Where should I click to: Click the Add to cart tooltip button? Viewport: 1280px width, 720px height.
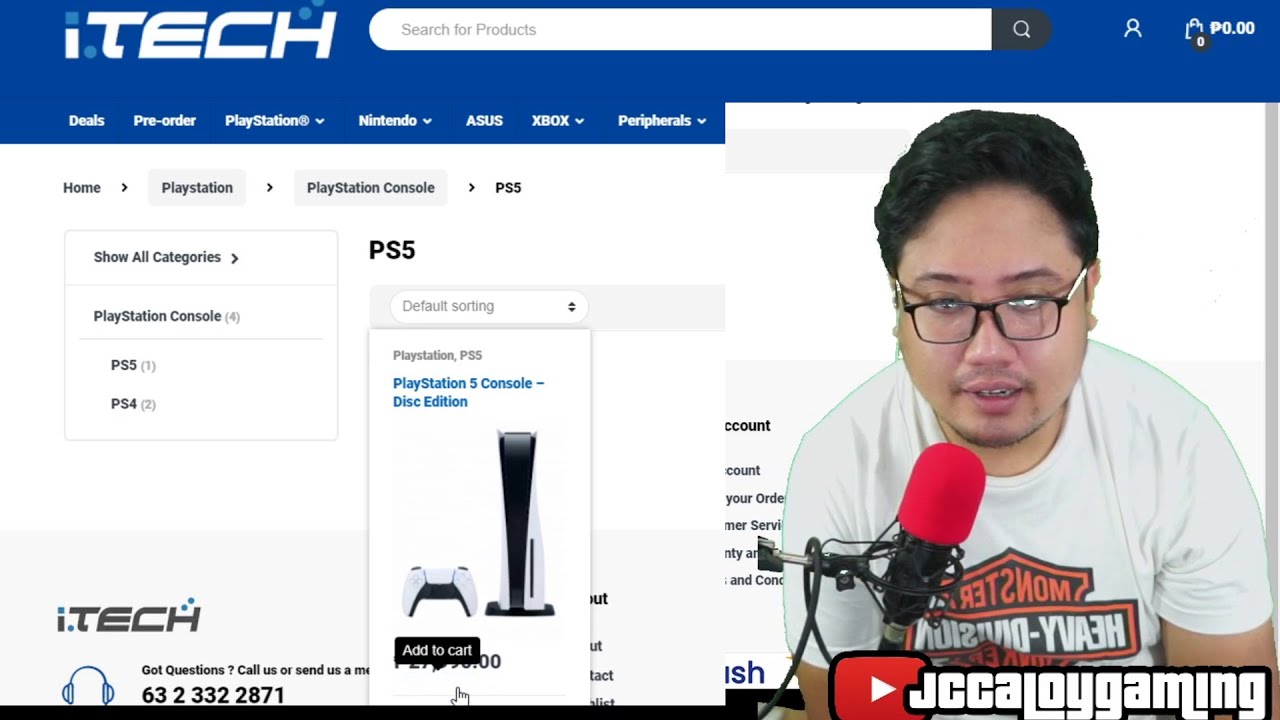point(437,650)
